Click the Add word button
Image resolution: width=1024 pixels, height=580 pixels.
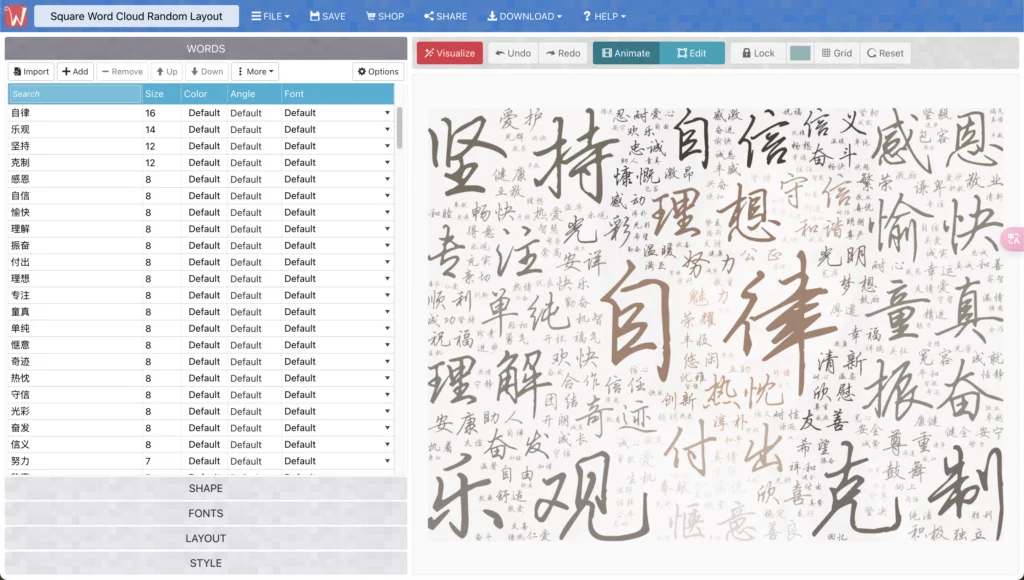coord(75,71)
